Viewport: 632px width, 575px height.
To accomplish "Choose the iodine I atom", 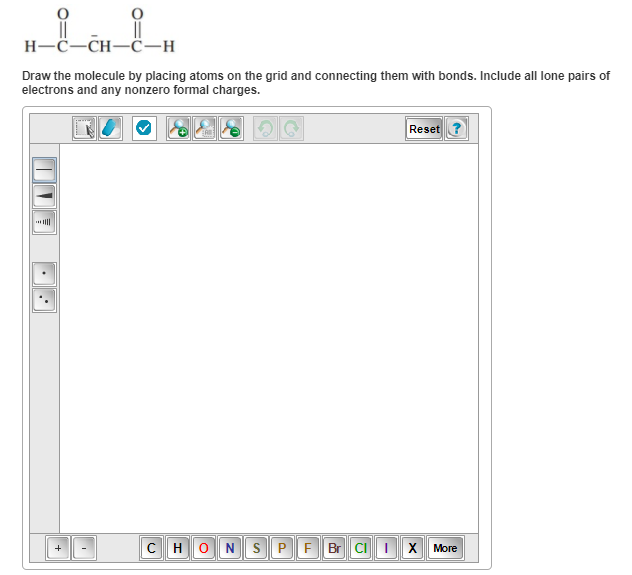I will pos(387,548).
